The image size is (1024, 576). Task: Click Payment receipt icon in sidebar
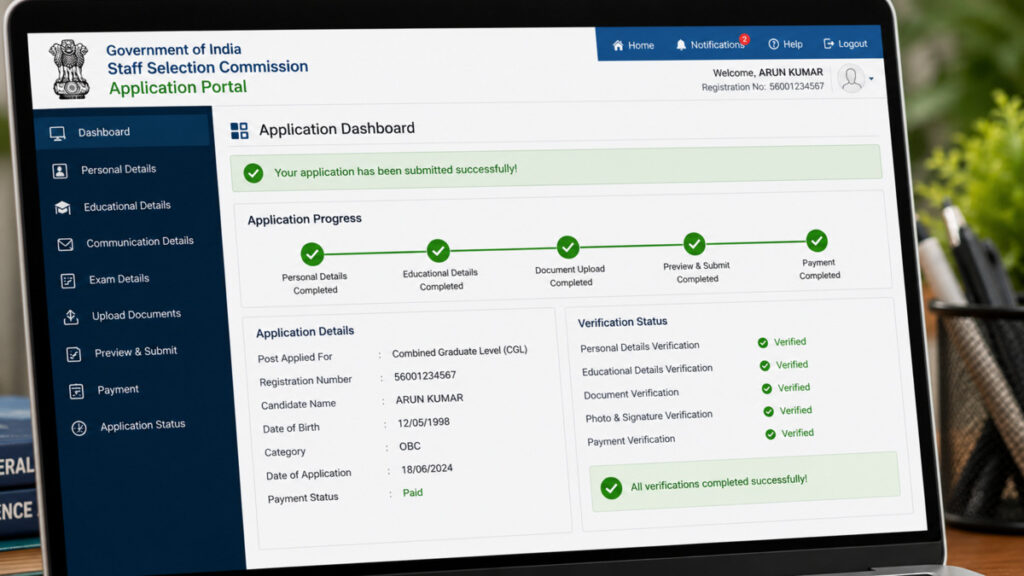(76, 391)
